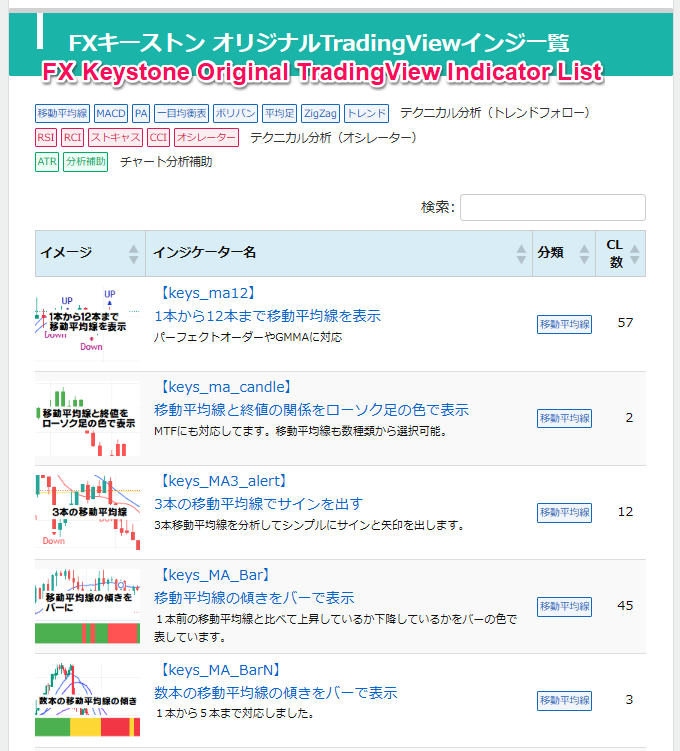Select label テクニカル分析（トレンドフォロー）

pyautogui.click(x=496, y=113)
